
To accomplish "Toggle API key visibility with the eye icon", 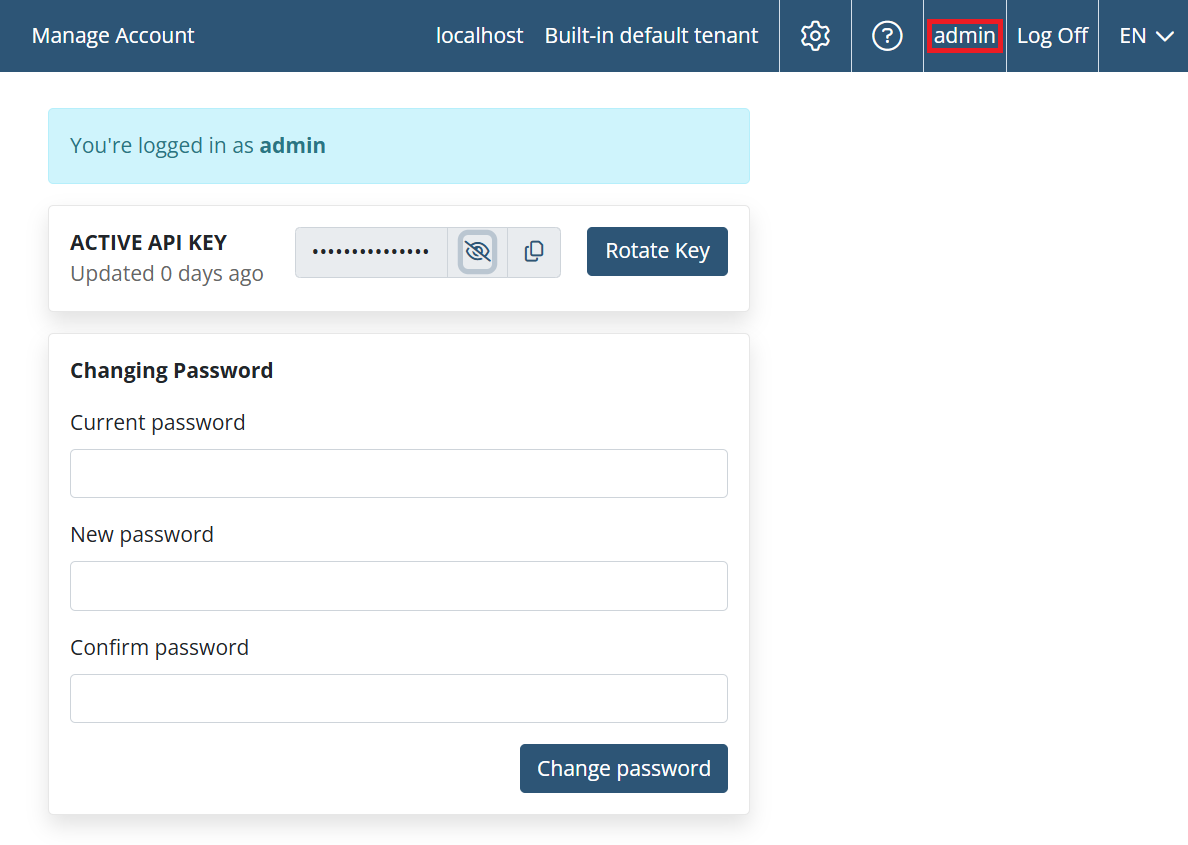I will coord(477,252).
